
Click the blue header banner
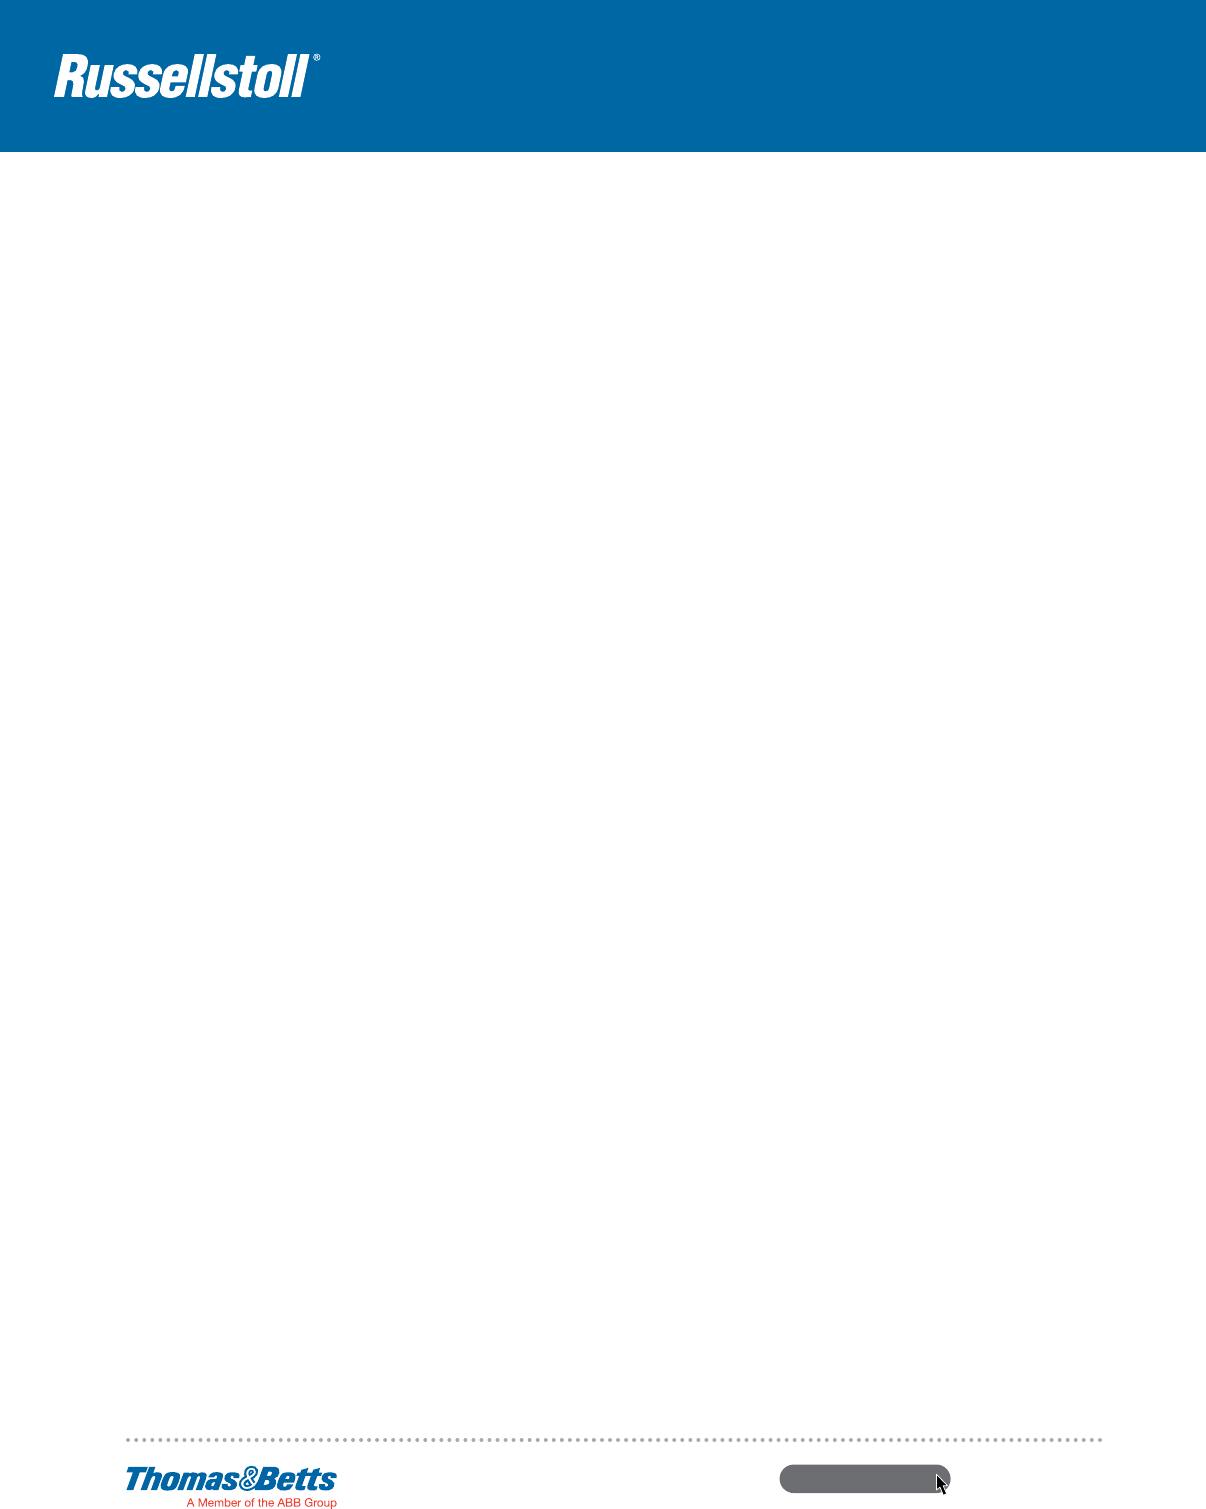pos(603,76)
